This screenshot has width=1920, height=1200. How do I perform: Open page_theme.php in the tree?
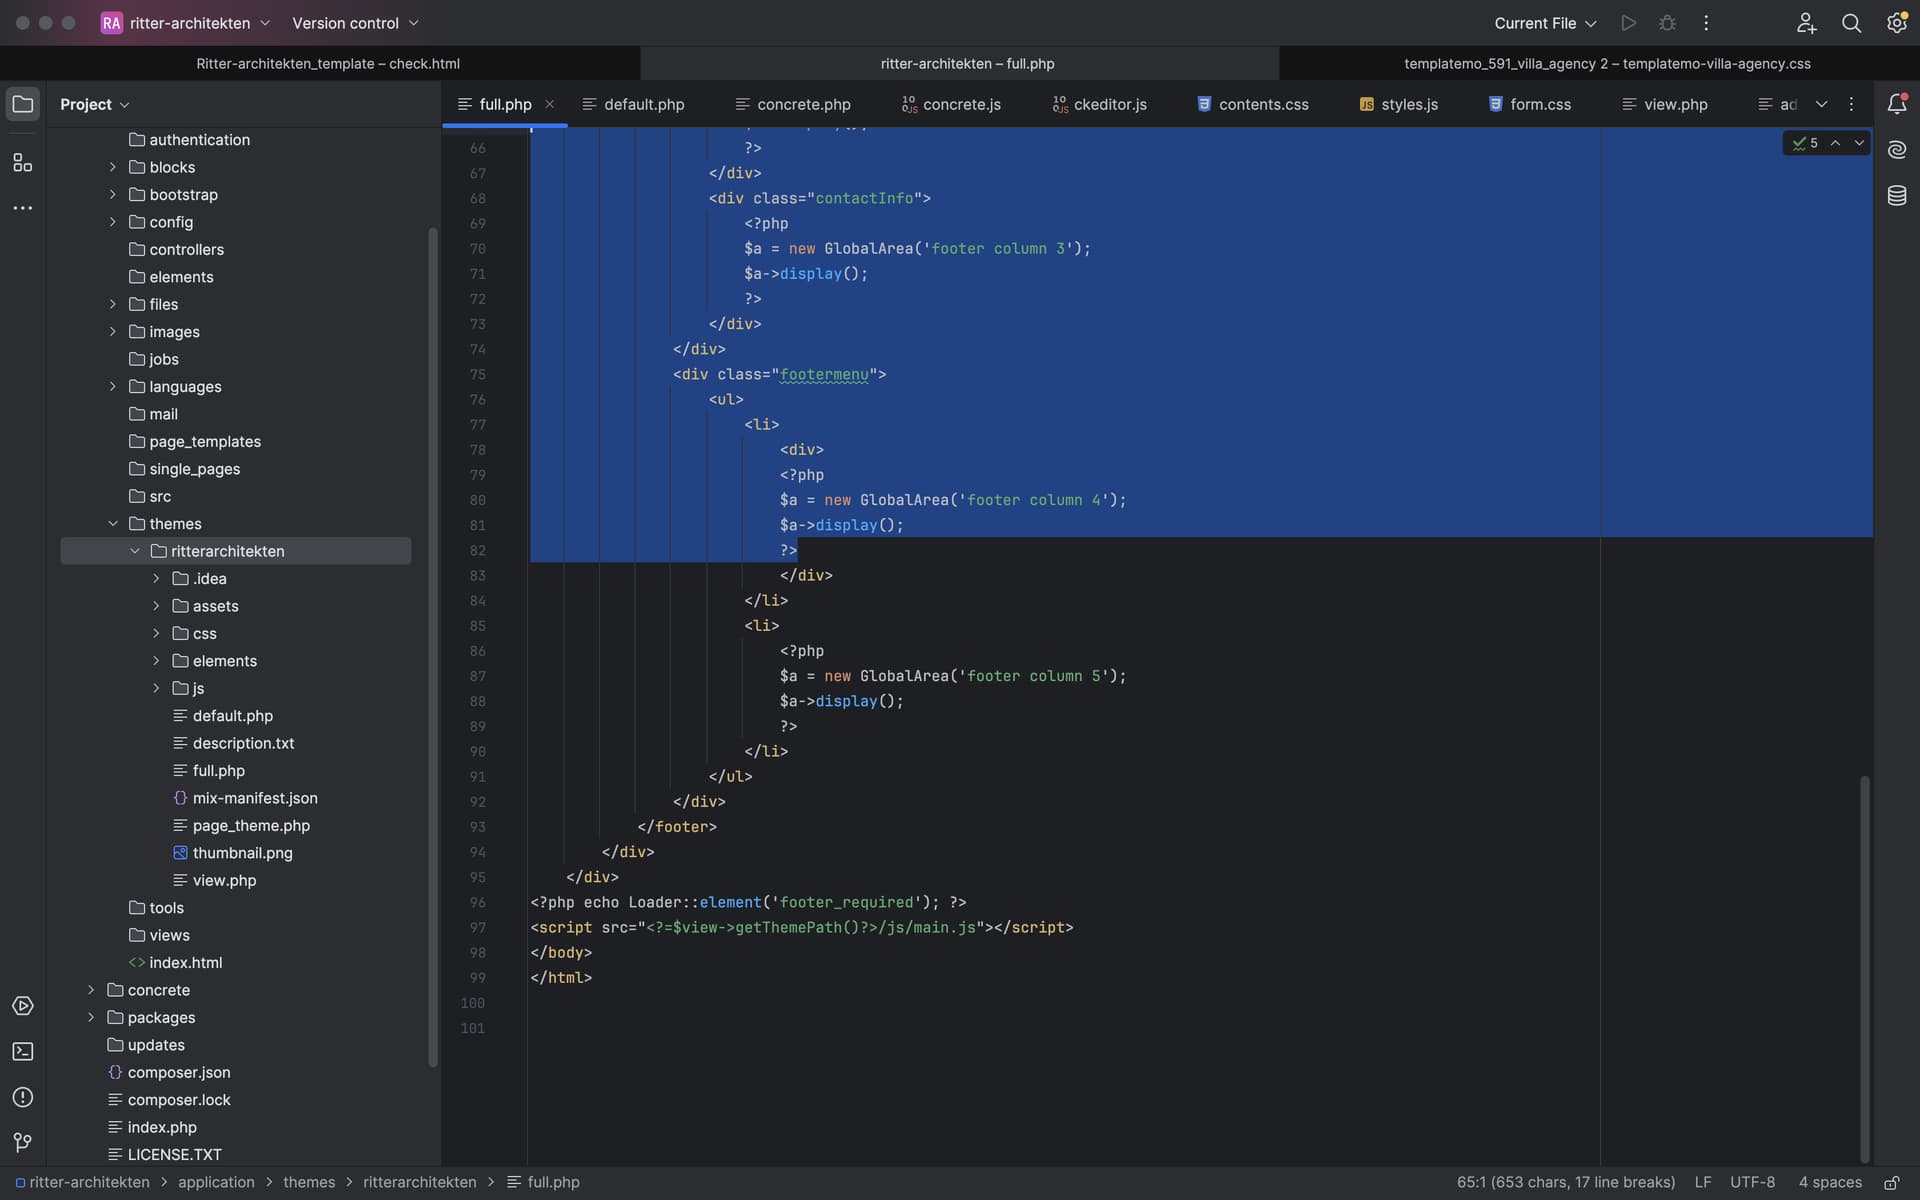250,826
